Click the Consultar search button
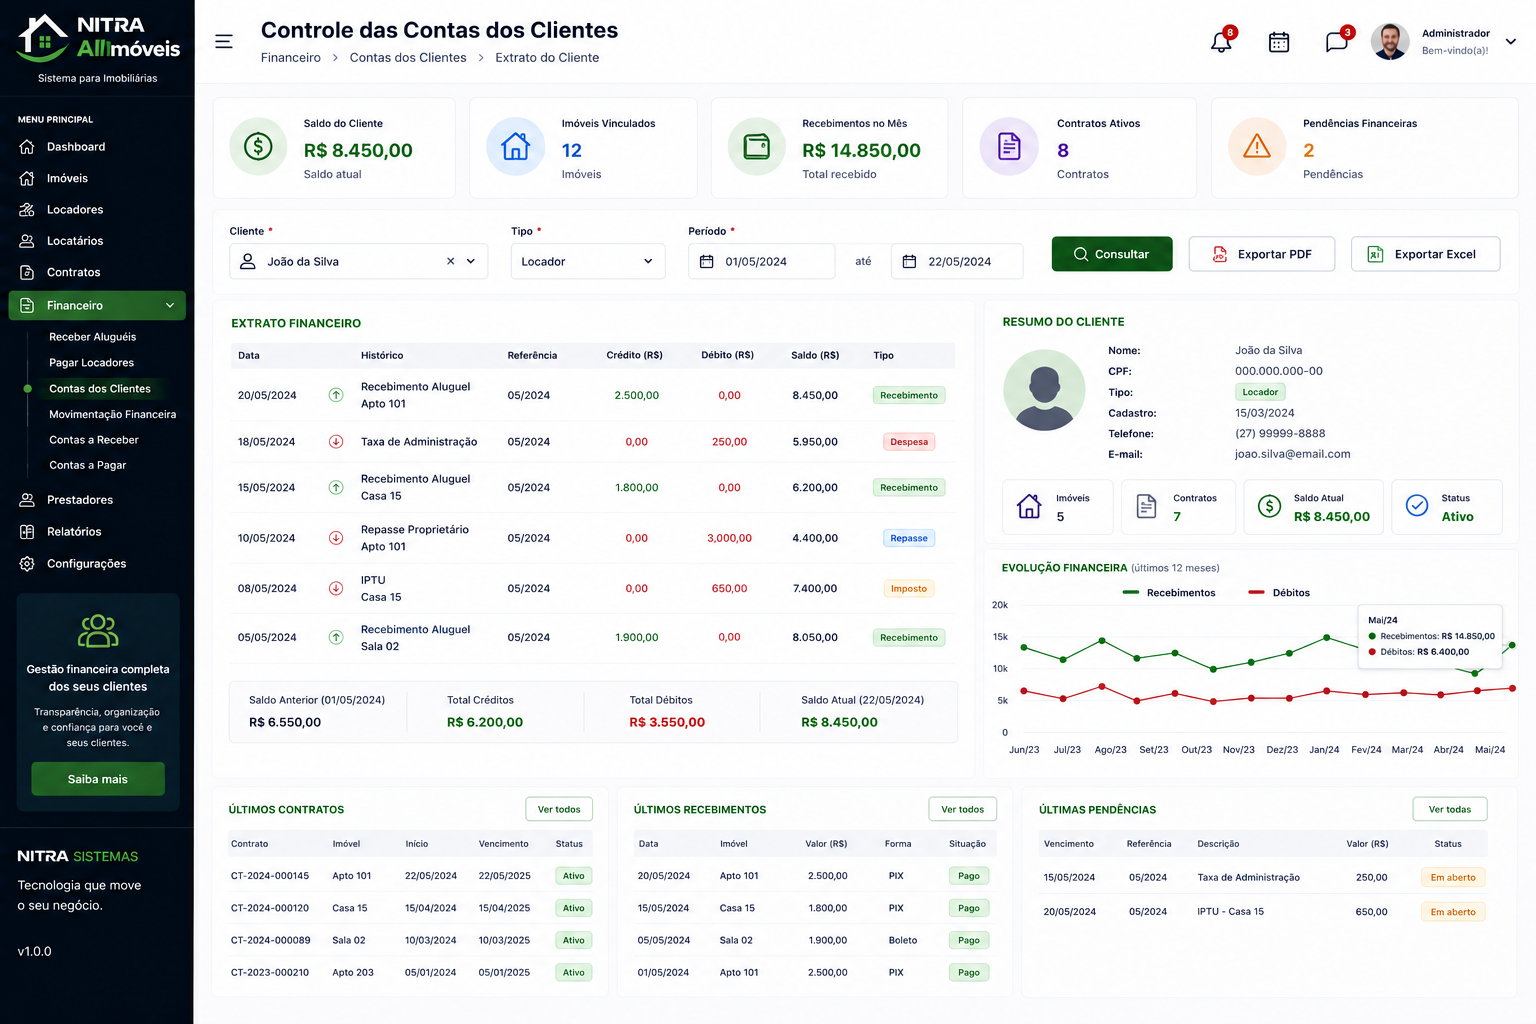This screenshot has width=1536, height=1024. (1112, 254)
